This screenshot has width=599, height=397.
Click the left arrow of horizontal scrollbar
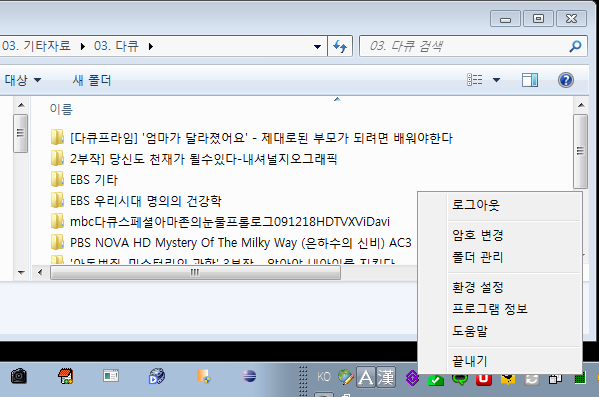40,272
